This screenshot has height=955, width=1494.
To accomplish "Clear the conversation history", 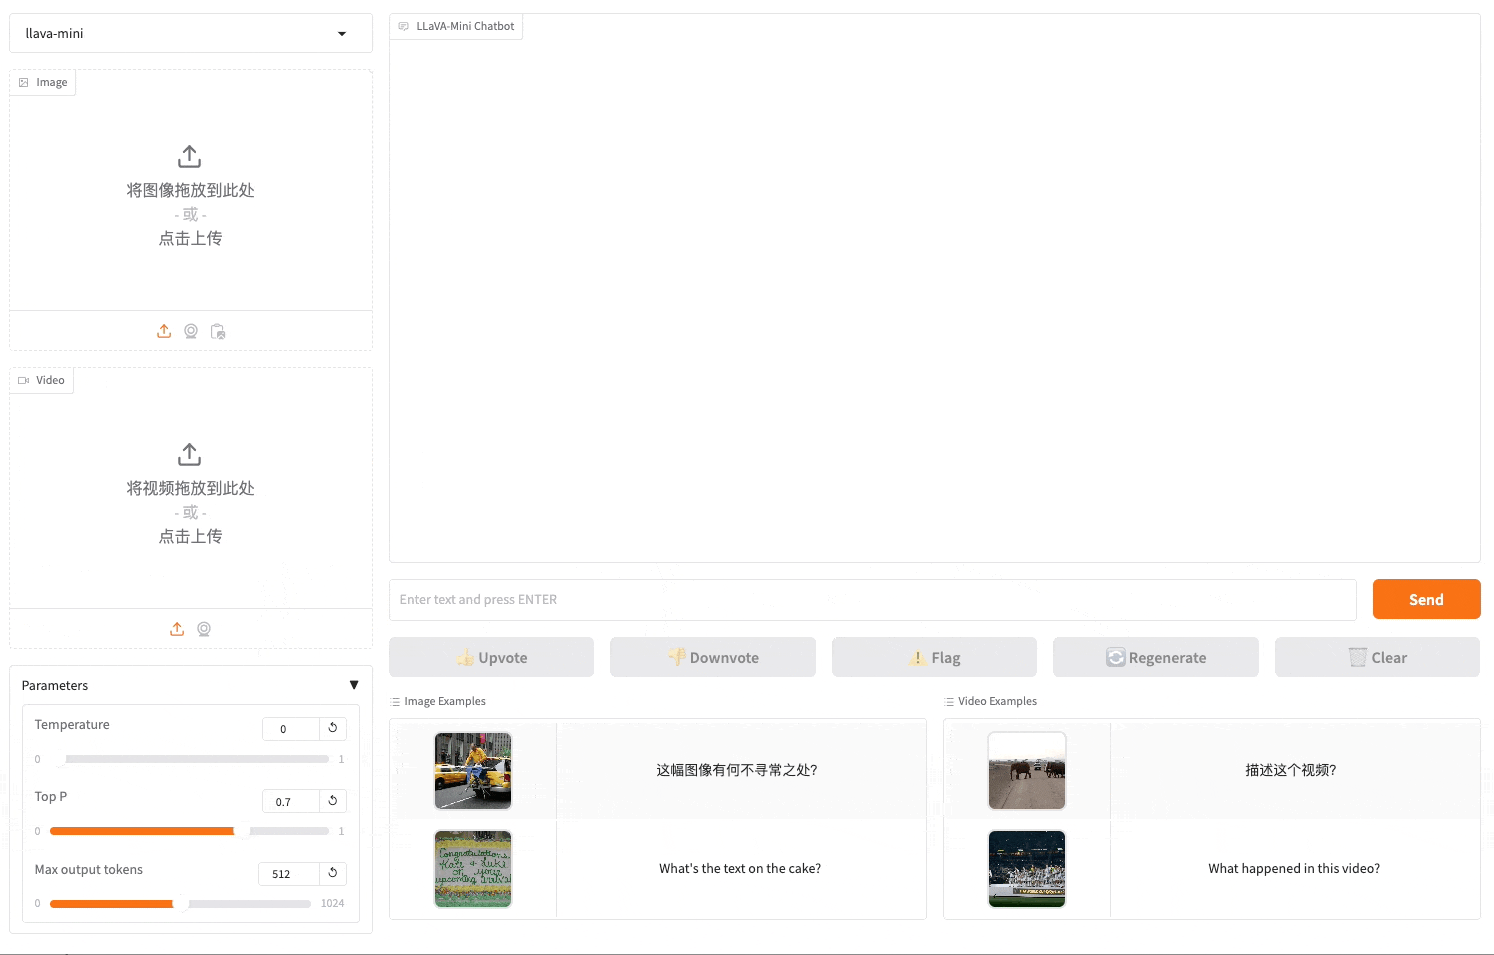I will [1377, 657].
